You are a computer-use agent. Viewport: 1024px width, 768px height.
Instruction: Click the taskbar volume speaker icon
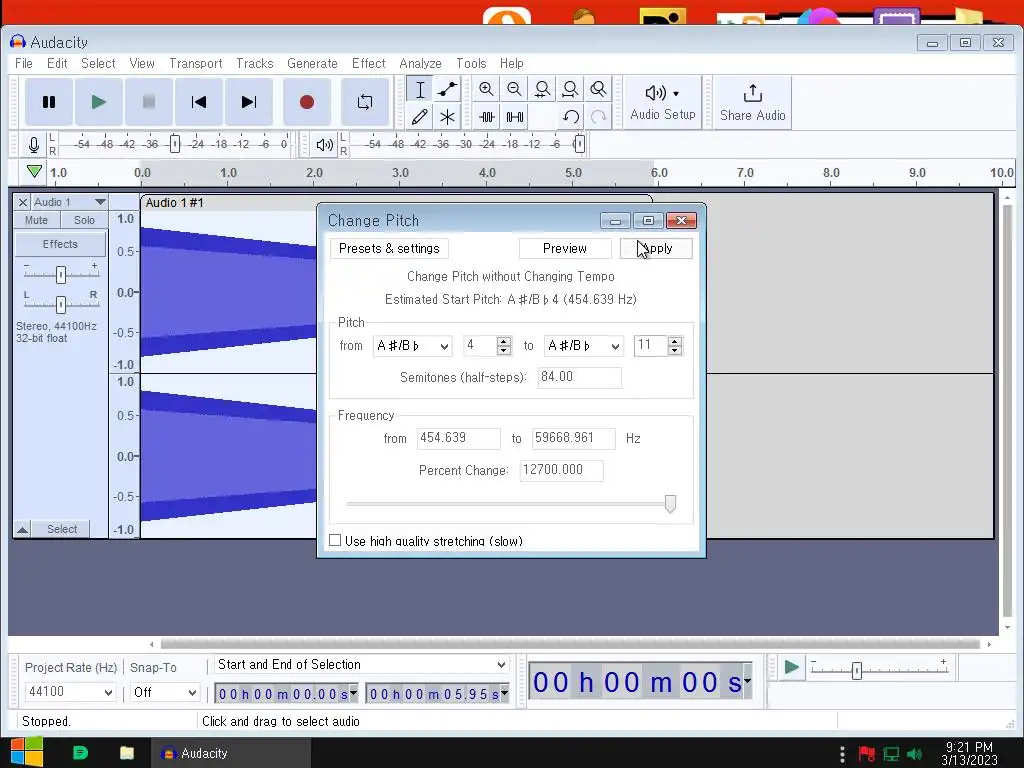[x=914, y=754]
